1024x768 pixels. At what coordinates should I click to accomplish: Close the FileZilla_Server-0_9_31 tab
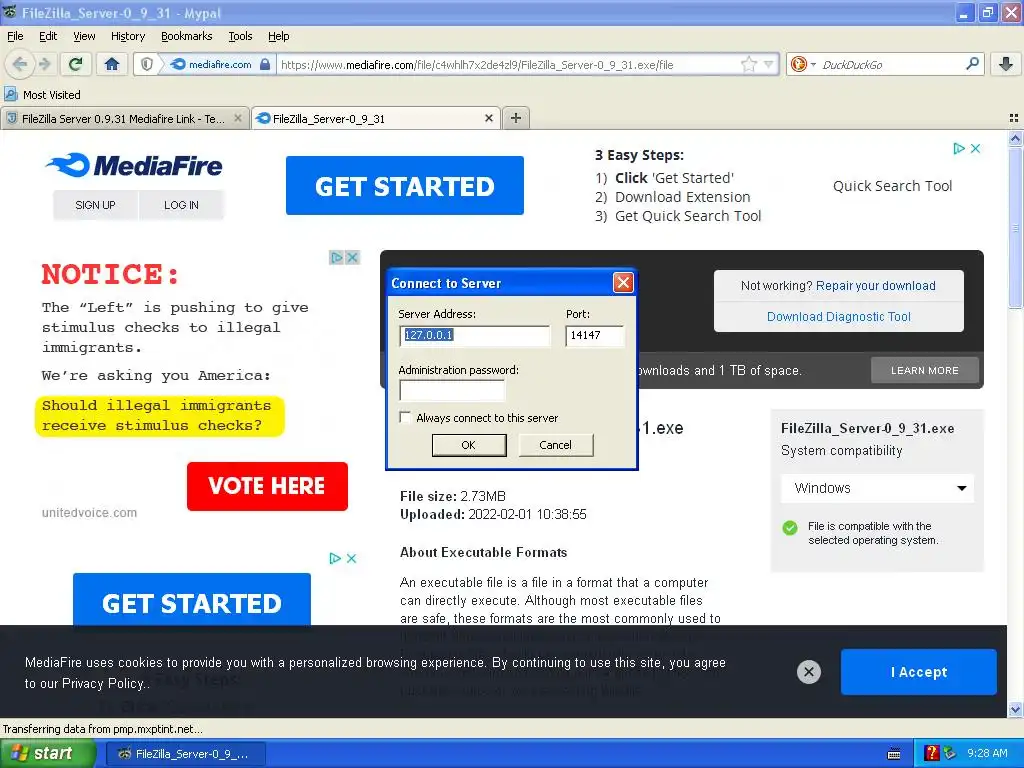(488, 118)
